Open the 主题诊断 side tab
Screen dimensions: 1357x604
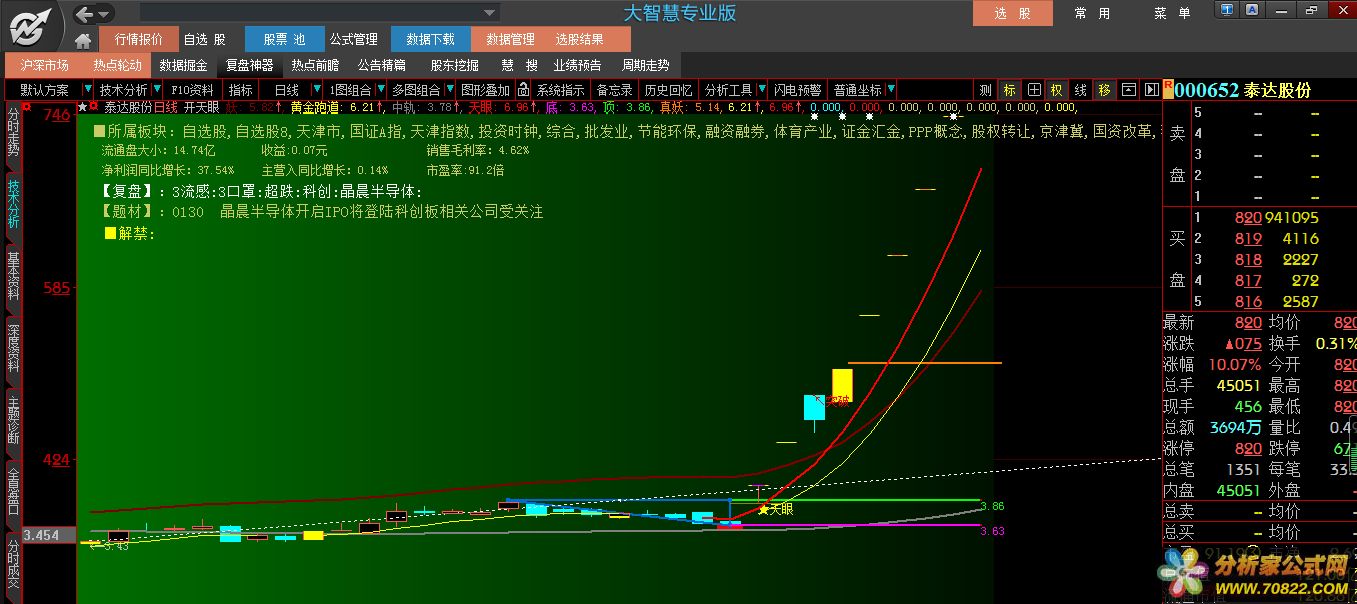13,420
